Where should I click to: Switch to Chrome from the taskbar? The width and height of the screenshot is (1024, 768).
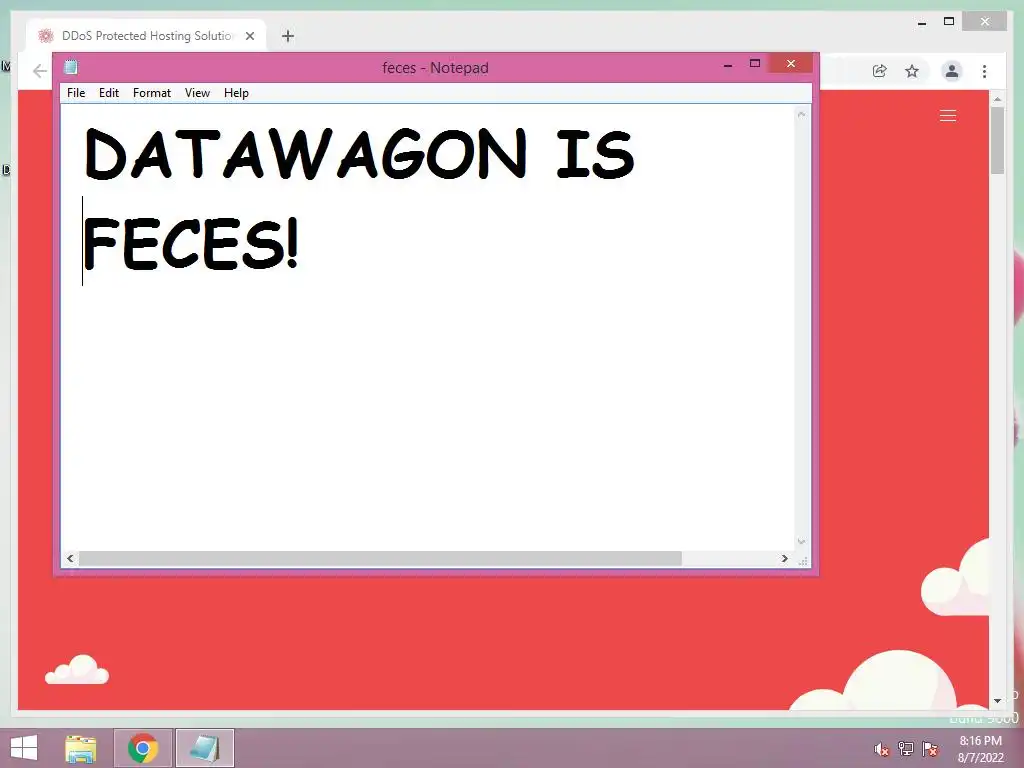click(143, 748)
